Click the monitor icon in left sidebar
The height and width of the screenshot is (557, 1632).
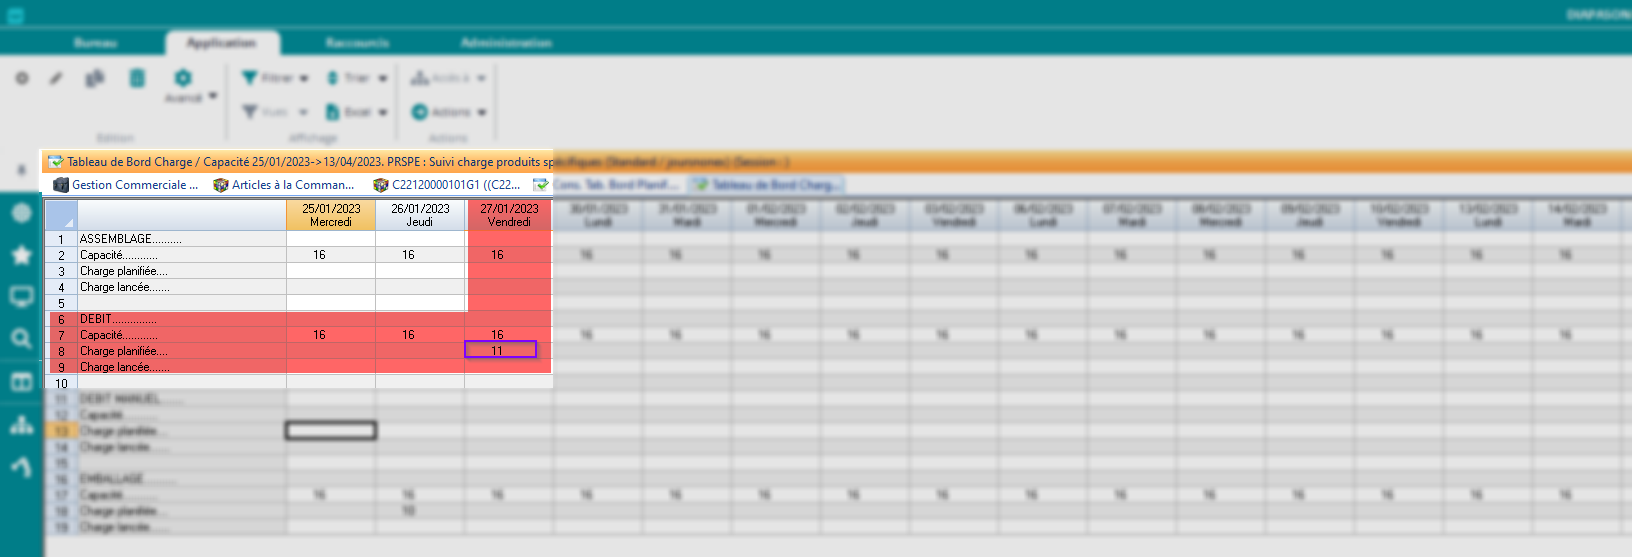pos(21,297)
